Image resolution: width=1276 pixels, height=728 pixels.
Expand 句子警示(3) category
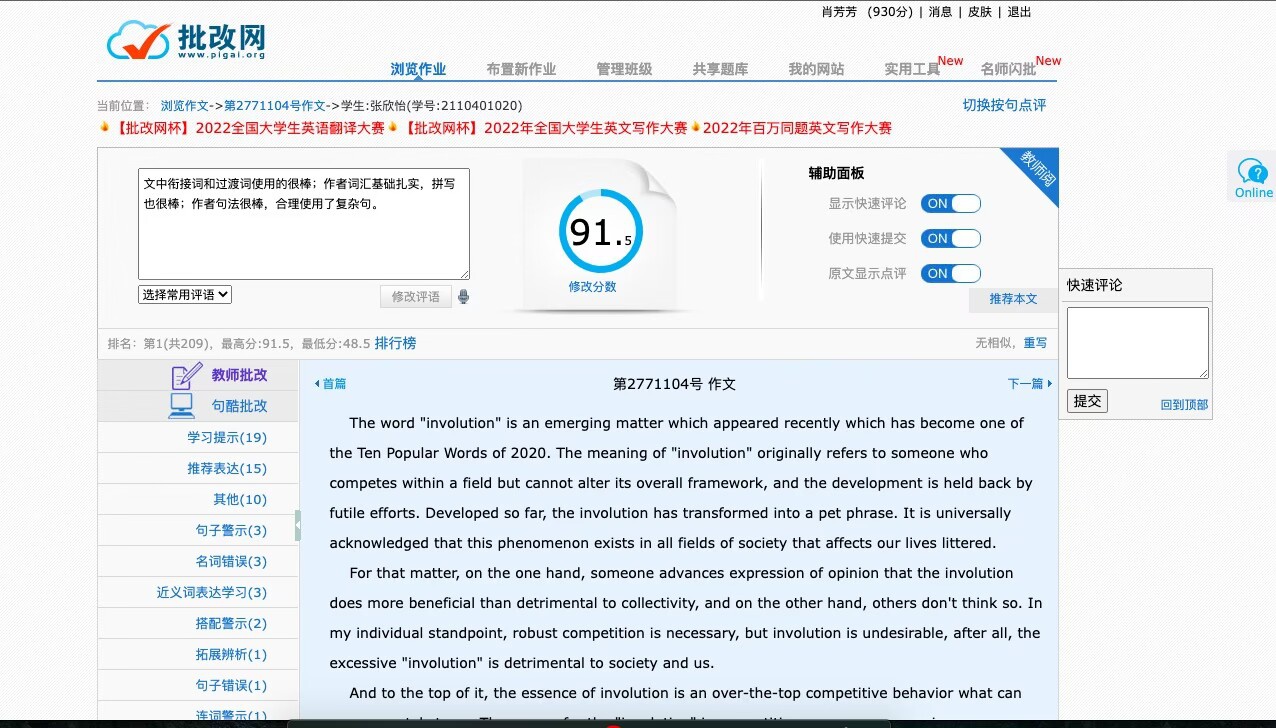tap(231, 531)
